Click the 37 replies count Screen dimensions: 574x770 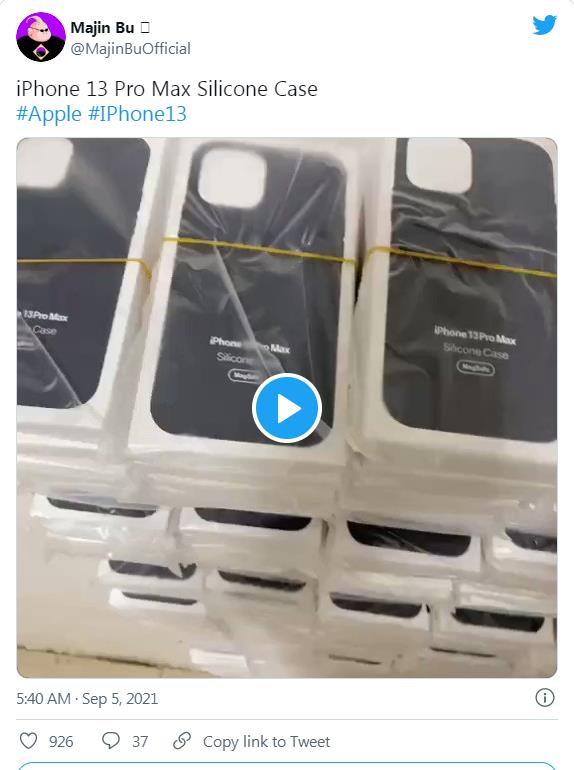point(140,742)
